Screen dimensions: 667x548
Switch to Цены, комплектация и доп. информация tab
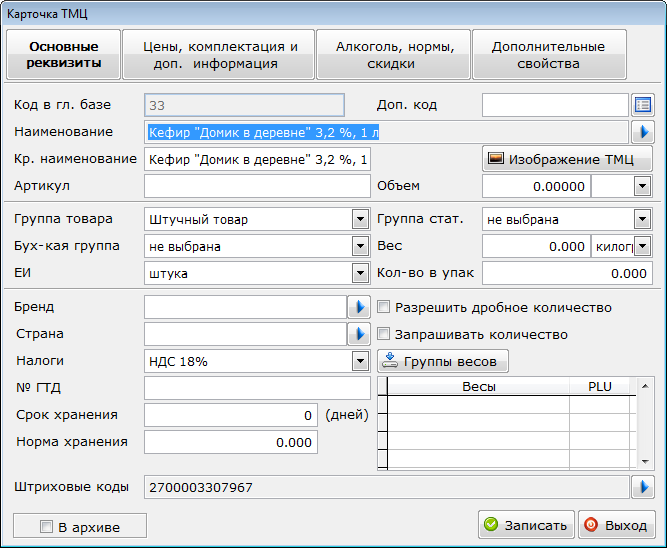[219, 54]
